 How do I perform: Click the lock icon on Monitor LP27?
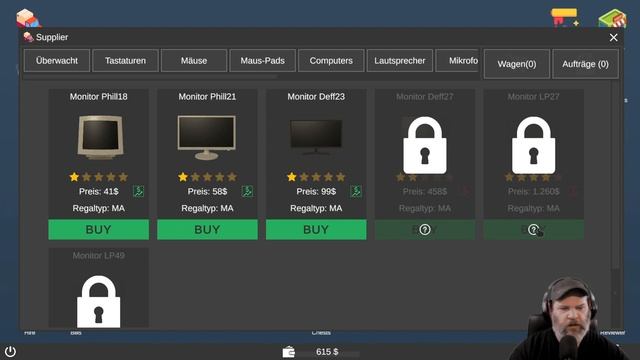click(x=533, y=145)
